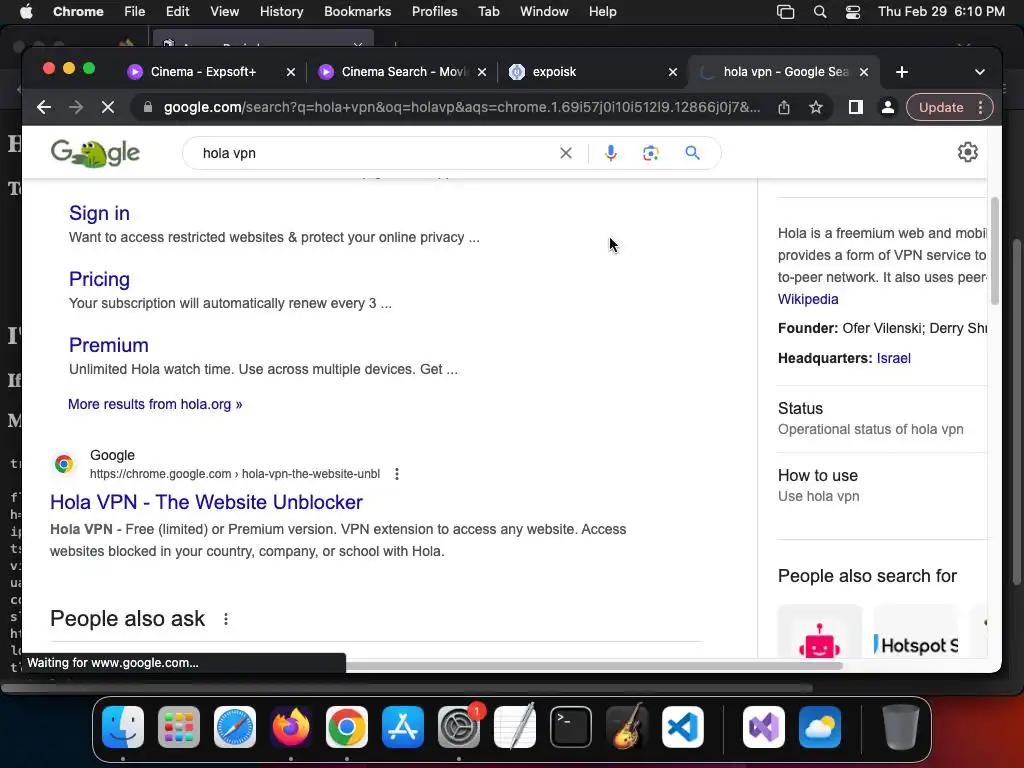Open Google quick settings gear

coord(967,152)
